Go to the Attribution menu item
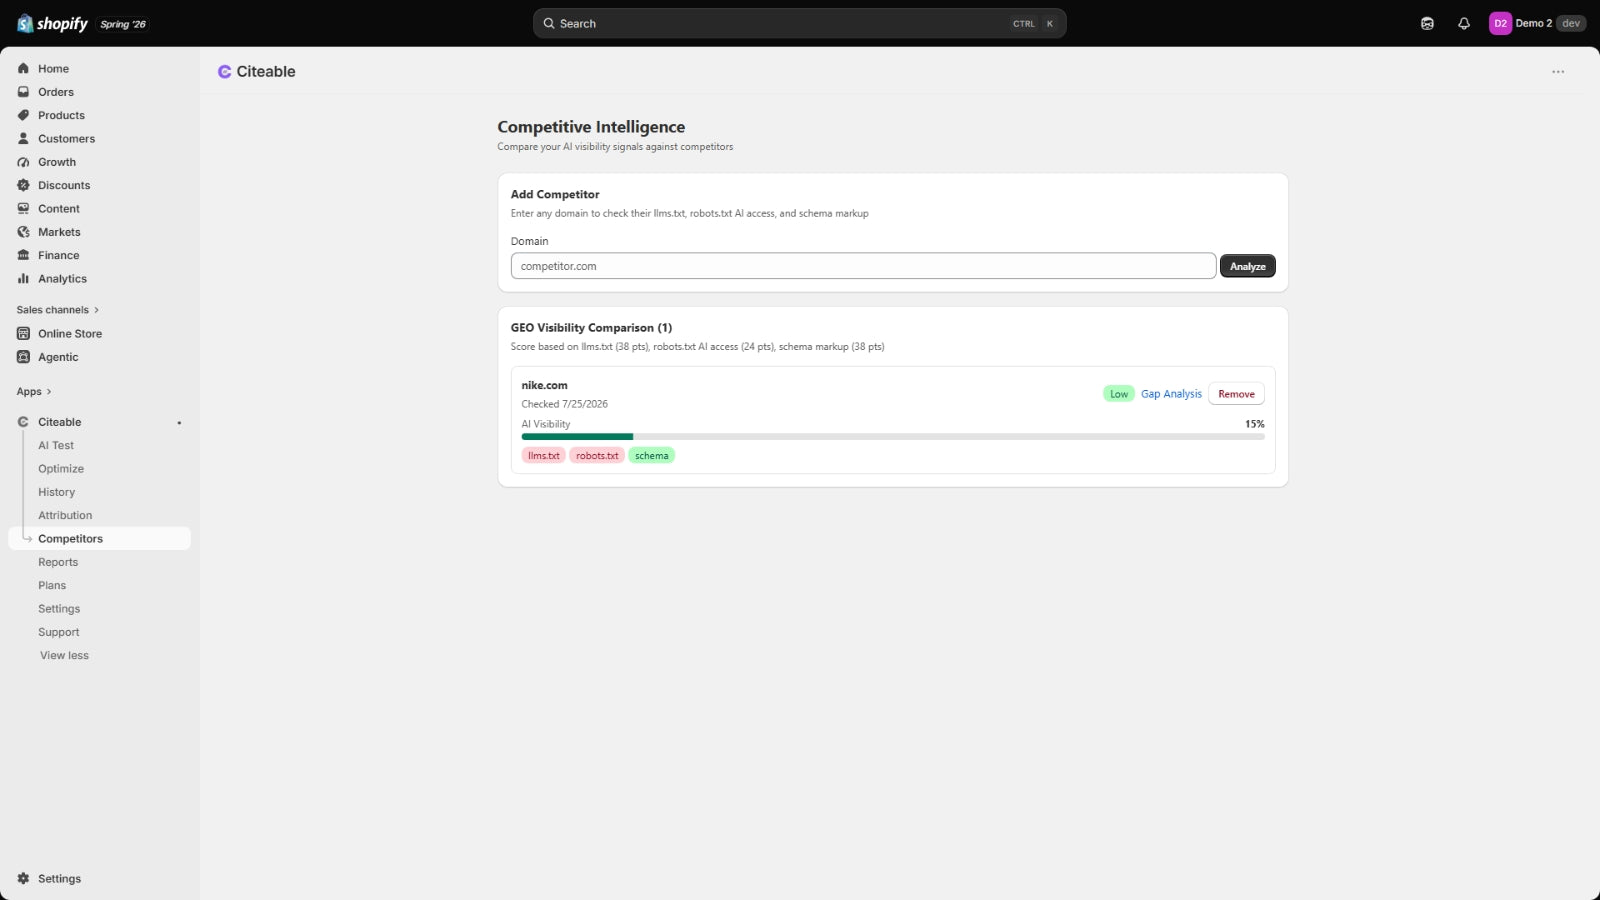The height and width of the screenshot is (900, 1600). coord(65,516)
